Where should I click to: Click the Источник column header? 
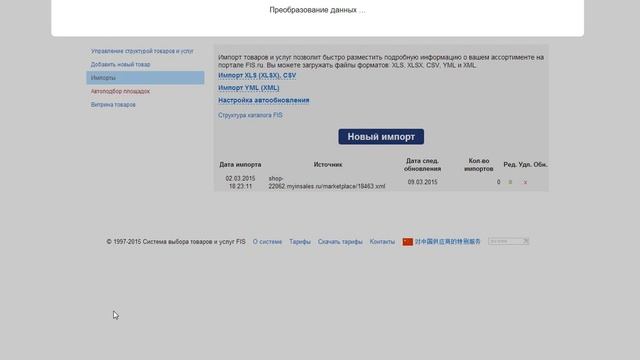click(328, 164)
